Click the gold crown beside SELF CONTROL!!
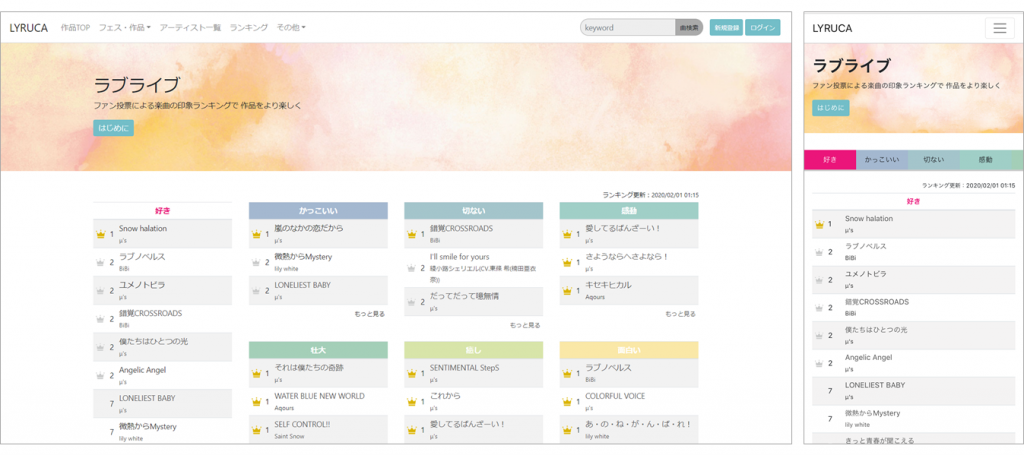 [x=256, y=430]
